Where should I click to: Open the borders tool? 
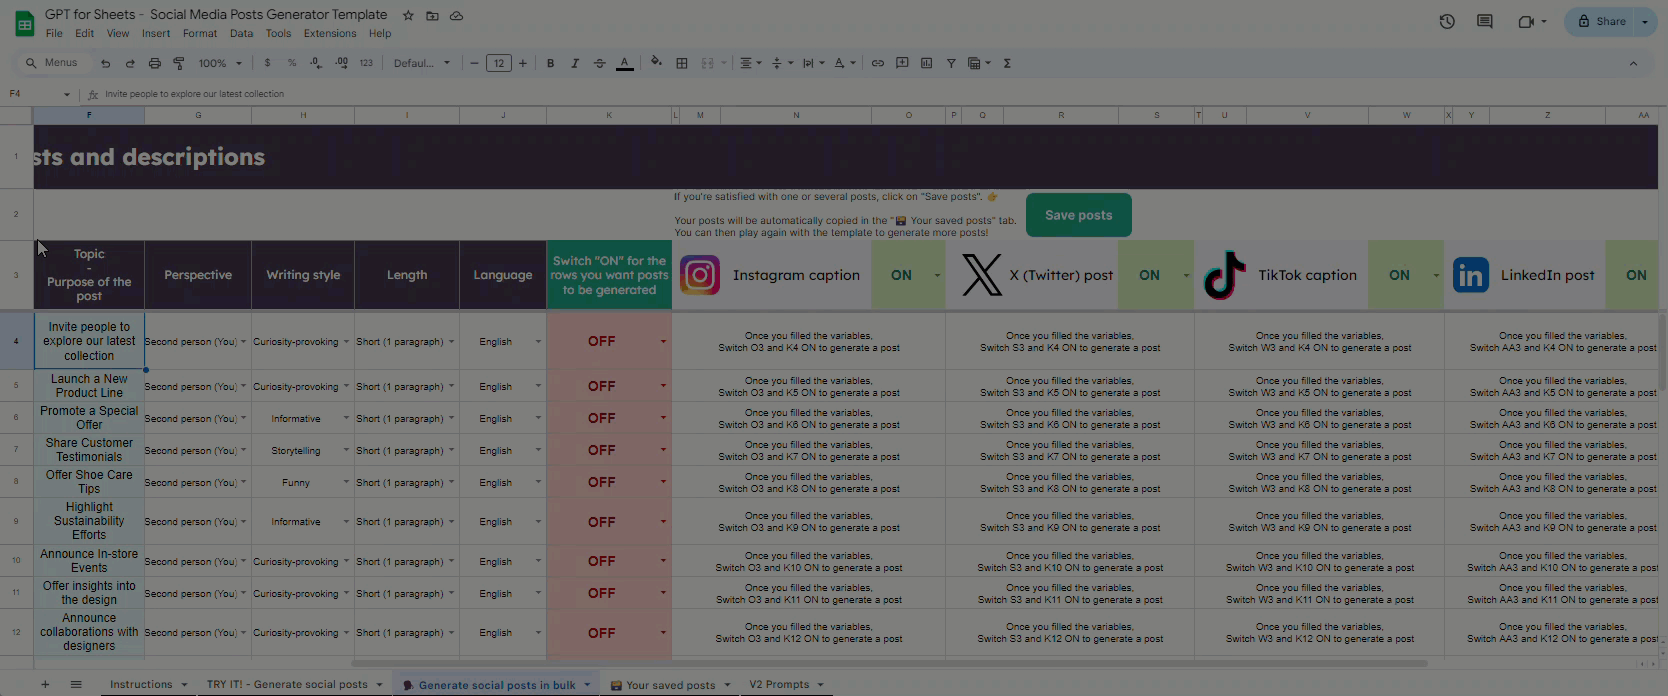point(682,63)
